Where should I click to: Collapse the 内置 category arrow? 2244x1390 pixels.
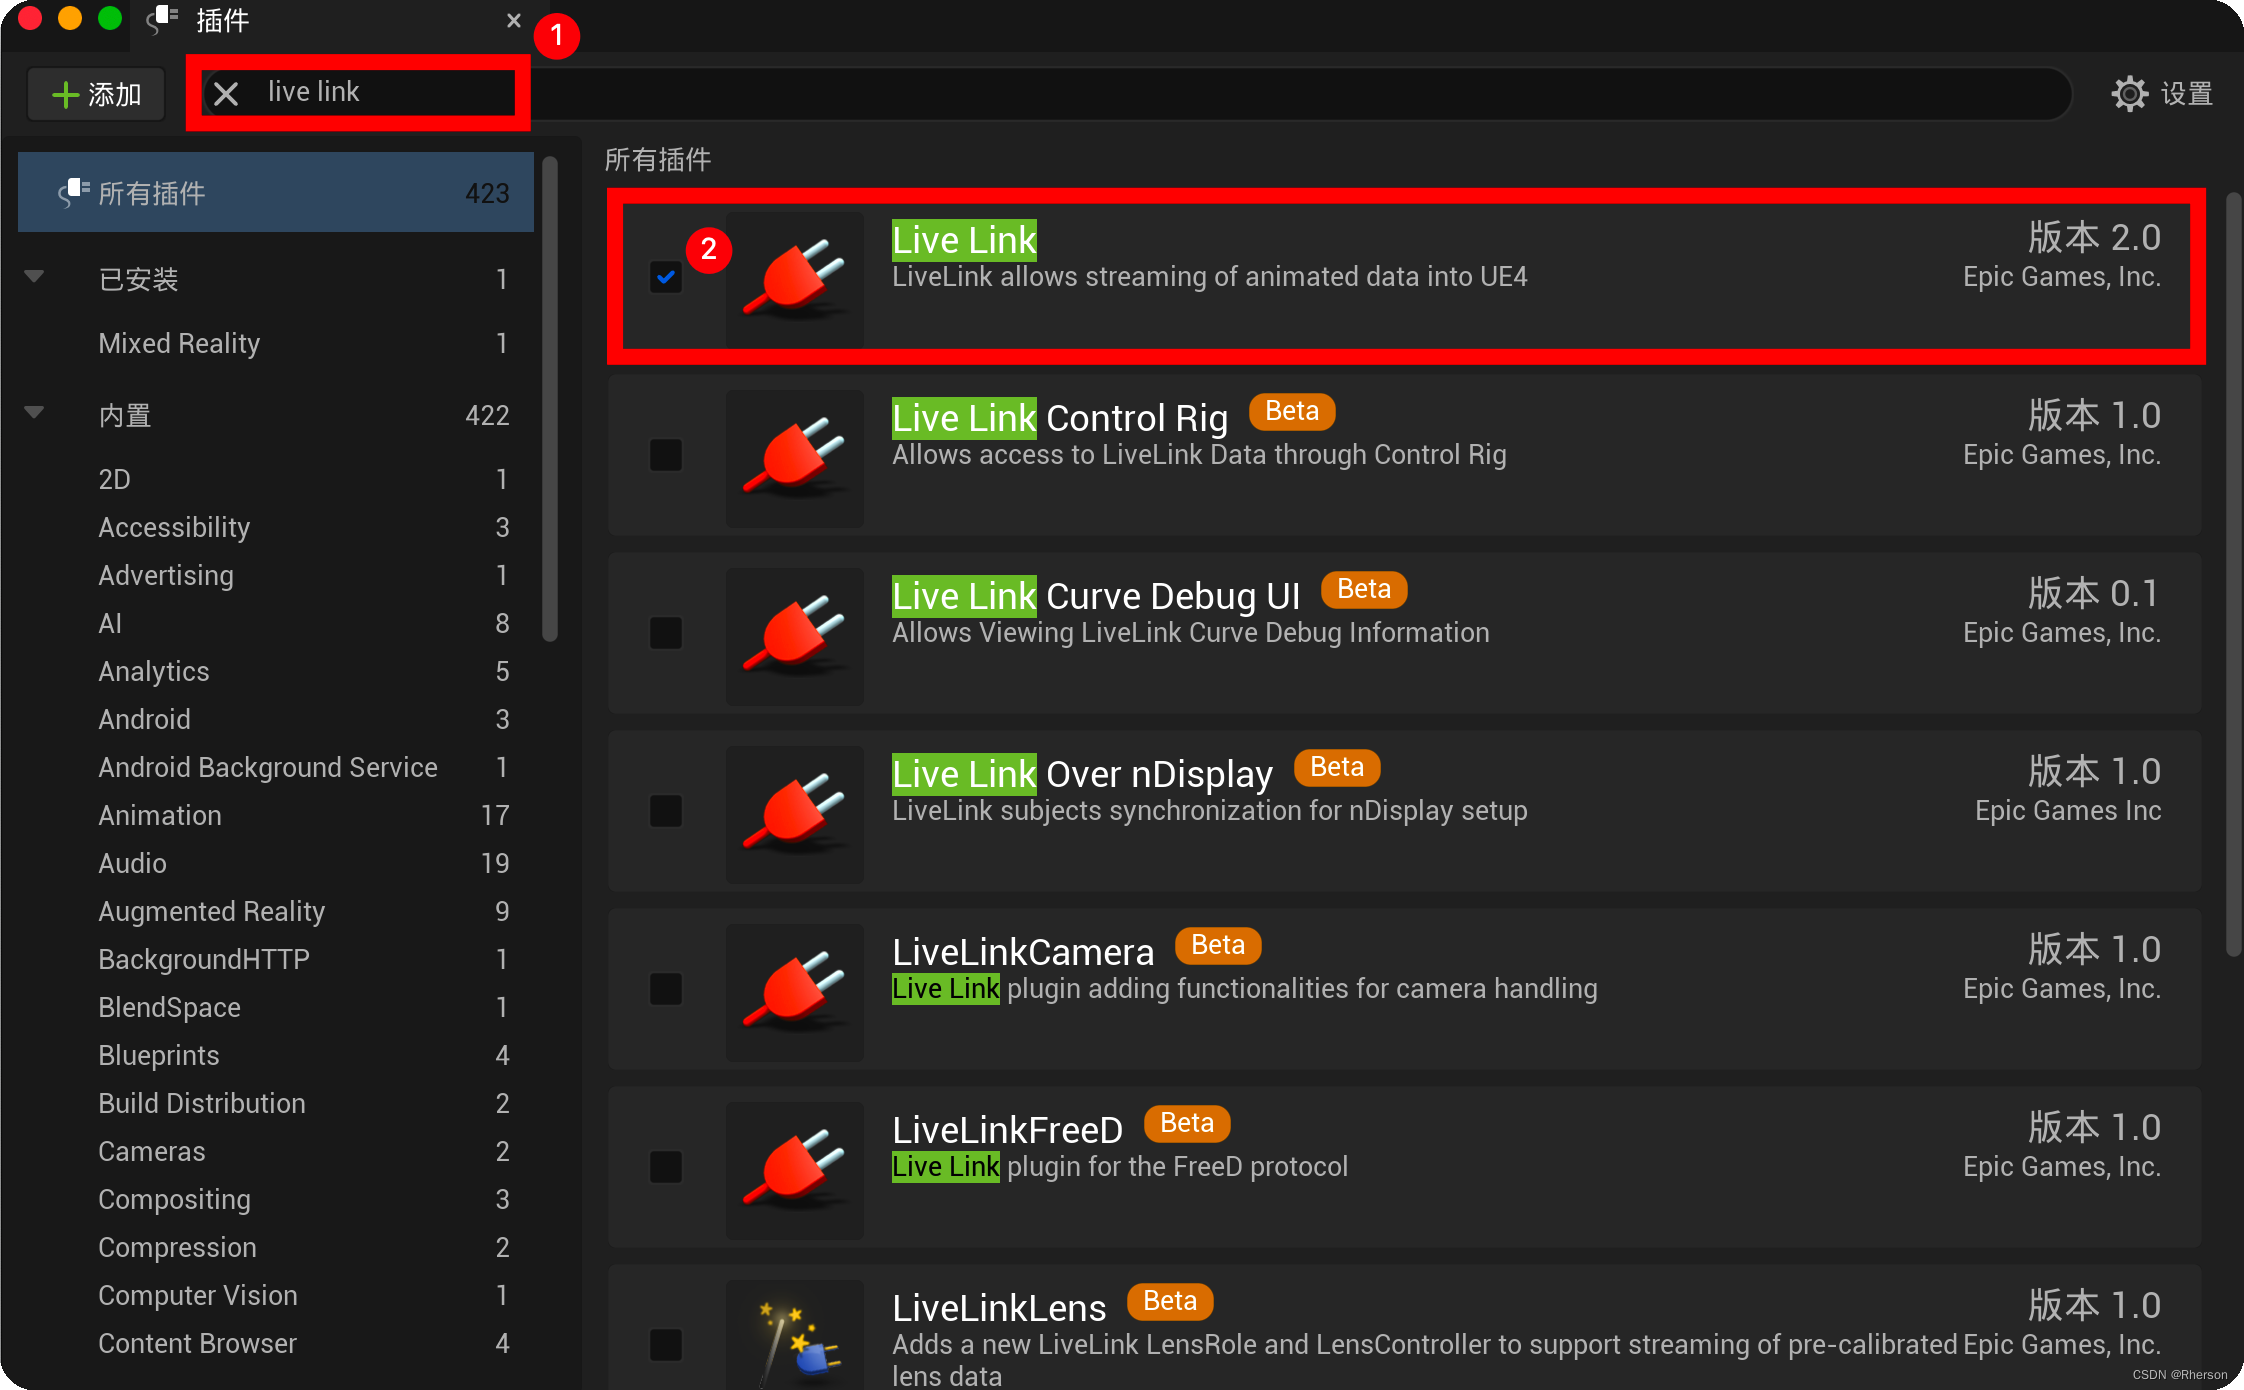(x=34, y=413)
